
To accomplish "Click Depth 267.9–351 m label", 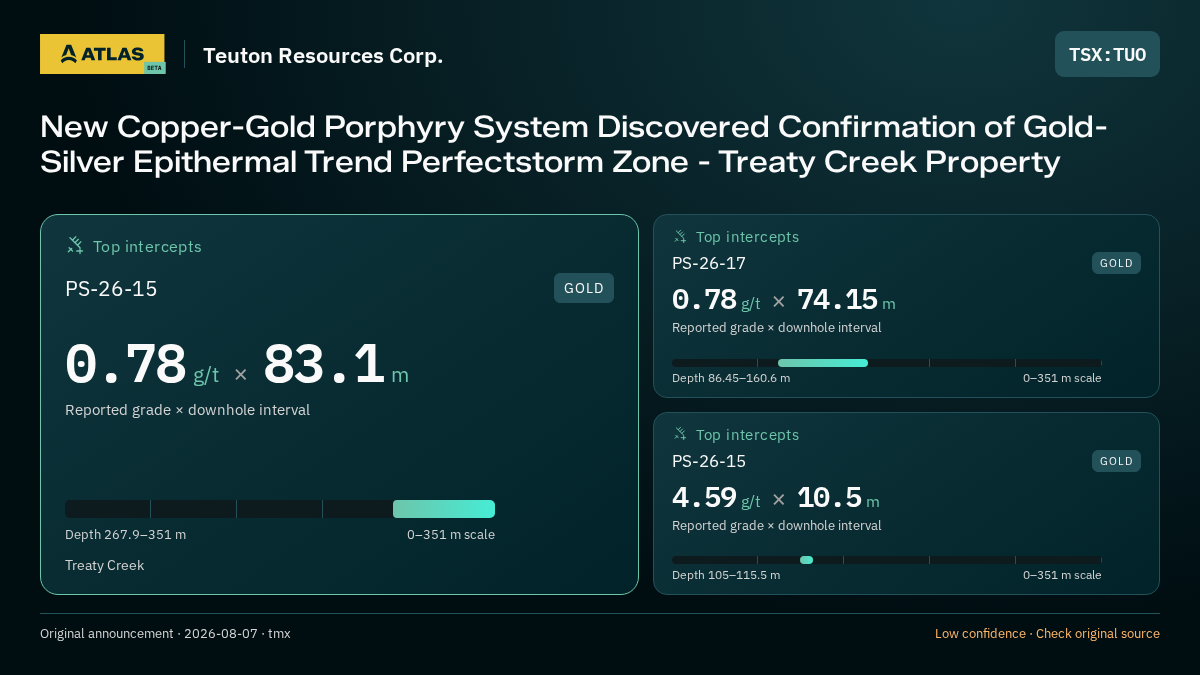I will [125, 534].
